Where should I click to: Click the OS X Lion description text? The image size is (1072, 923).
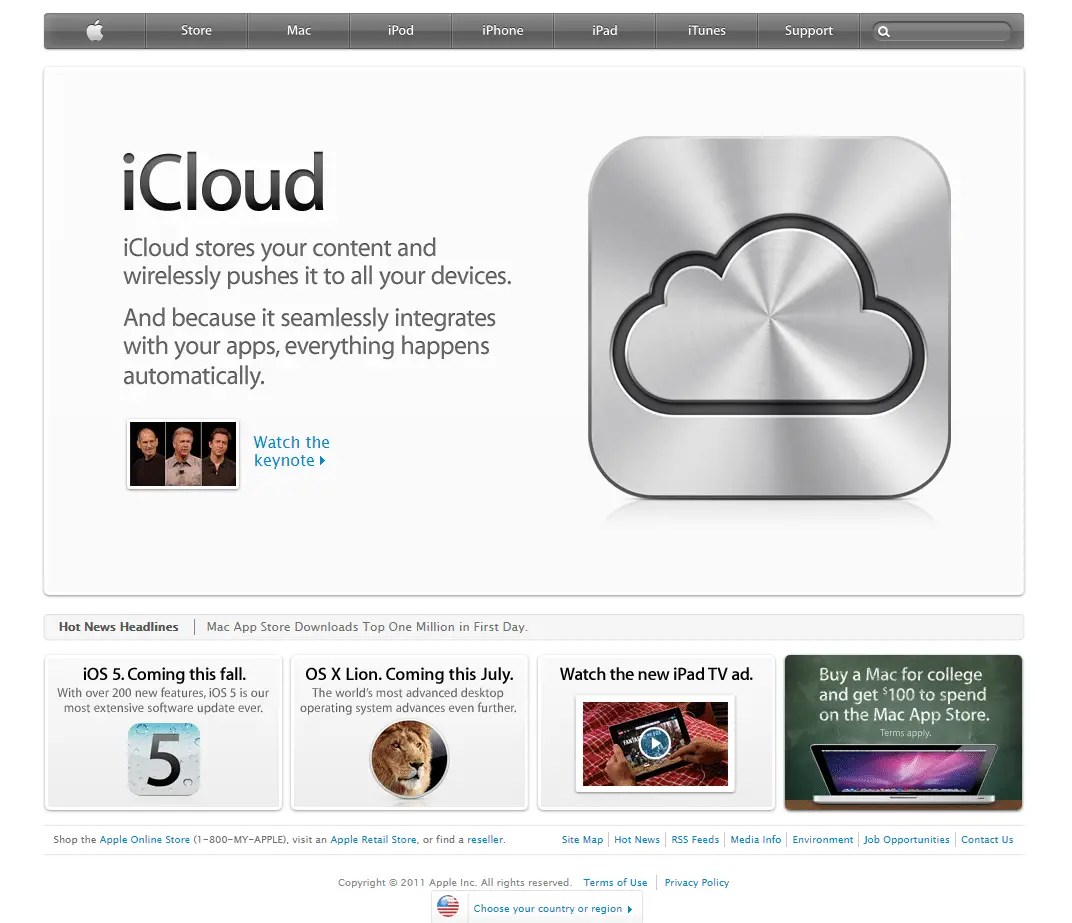click(x=408, y=700)
